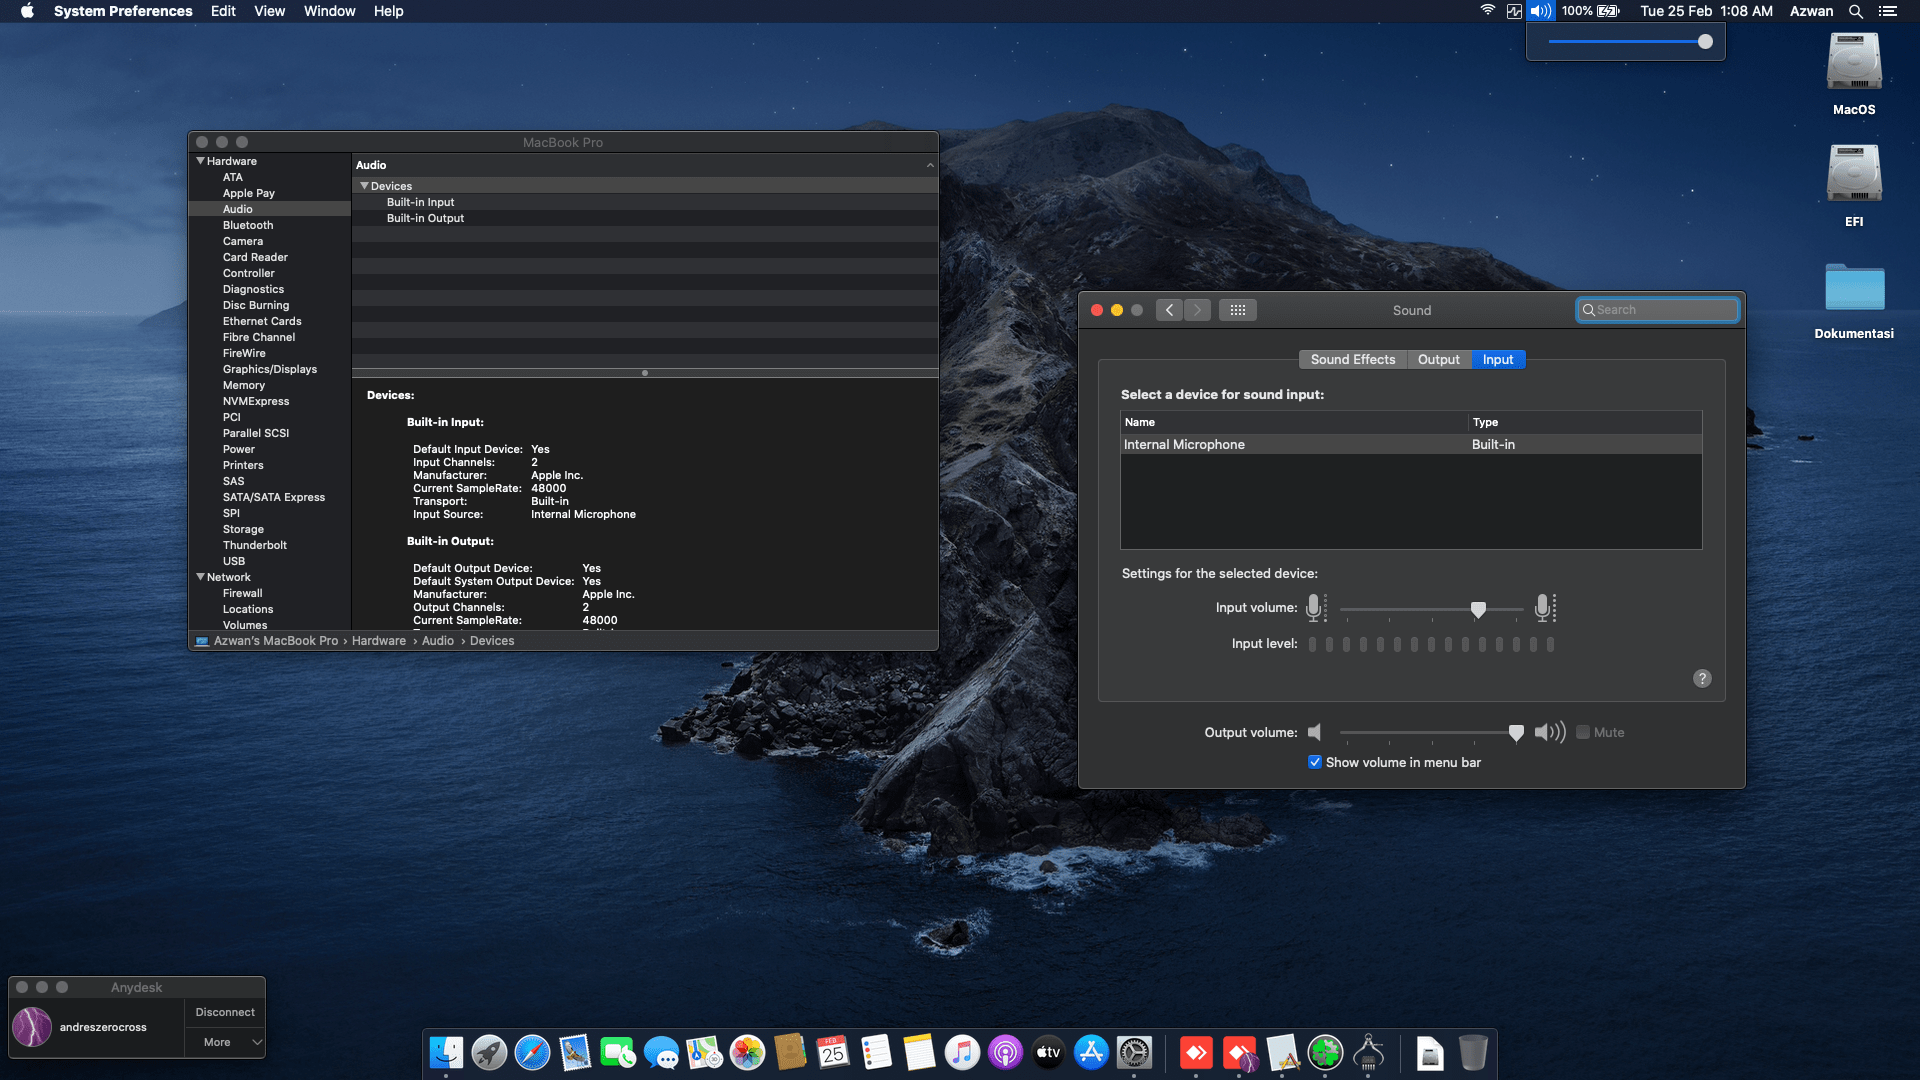The image size is (1920, 1080).
Task: Enable the Mute checkbox for output volume
Action: point(1583,732)
